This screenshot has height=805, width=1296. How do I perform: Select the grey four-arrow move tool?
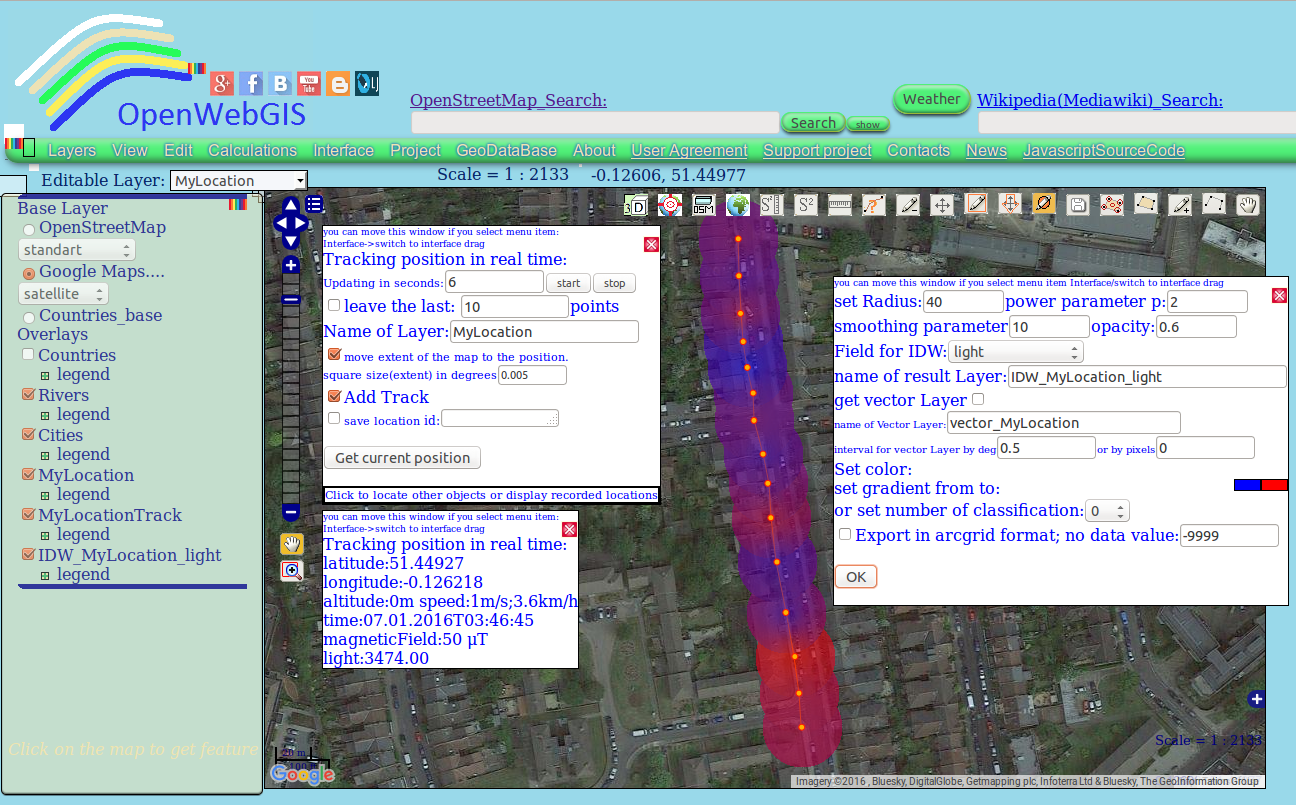point(942,205)
